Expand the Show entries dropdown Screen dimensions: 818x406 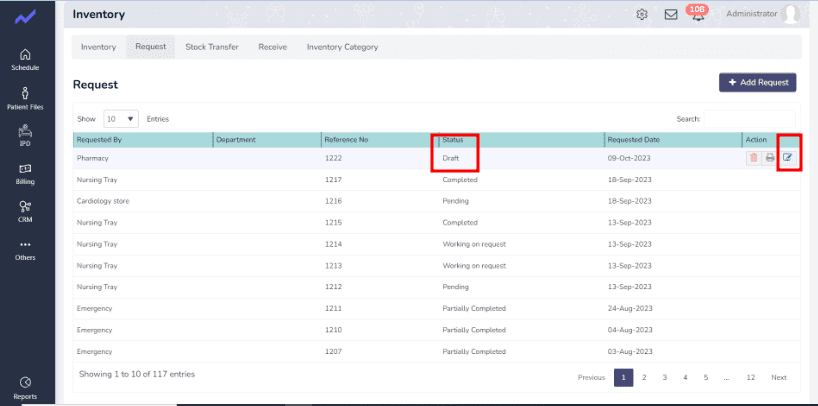point(120,118)
